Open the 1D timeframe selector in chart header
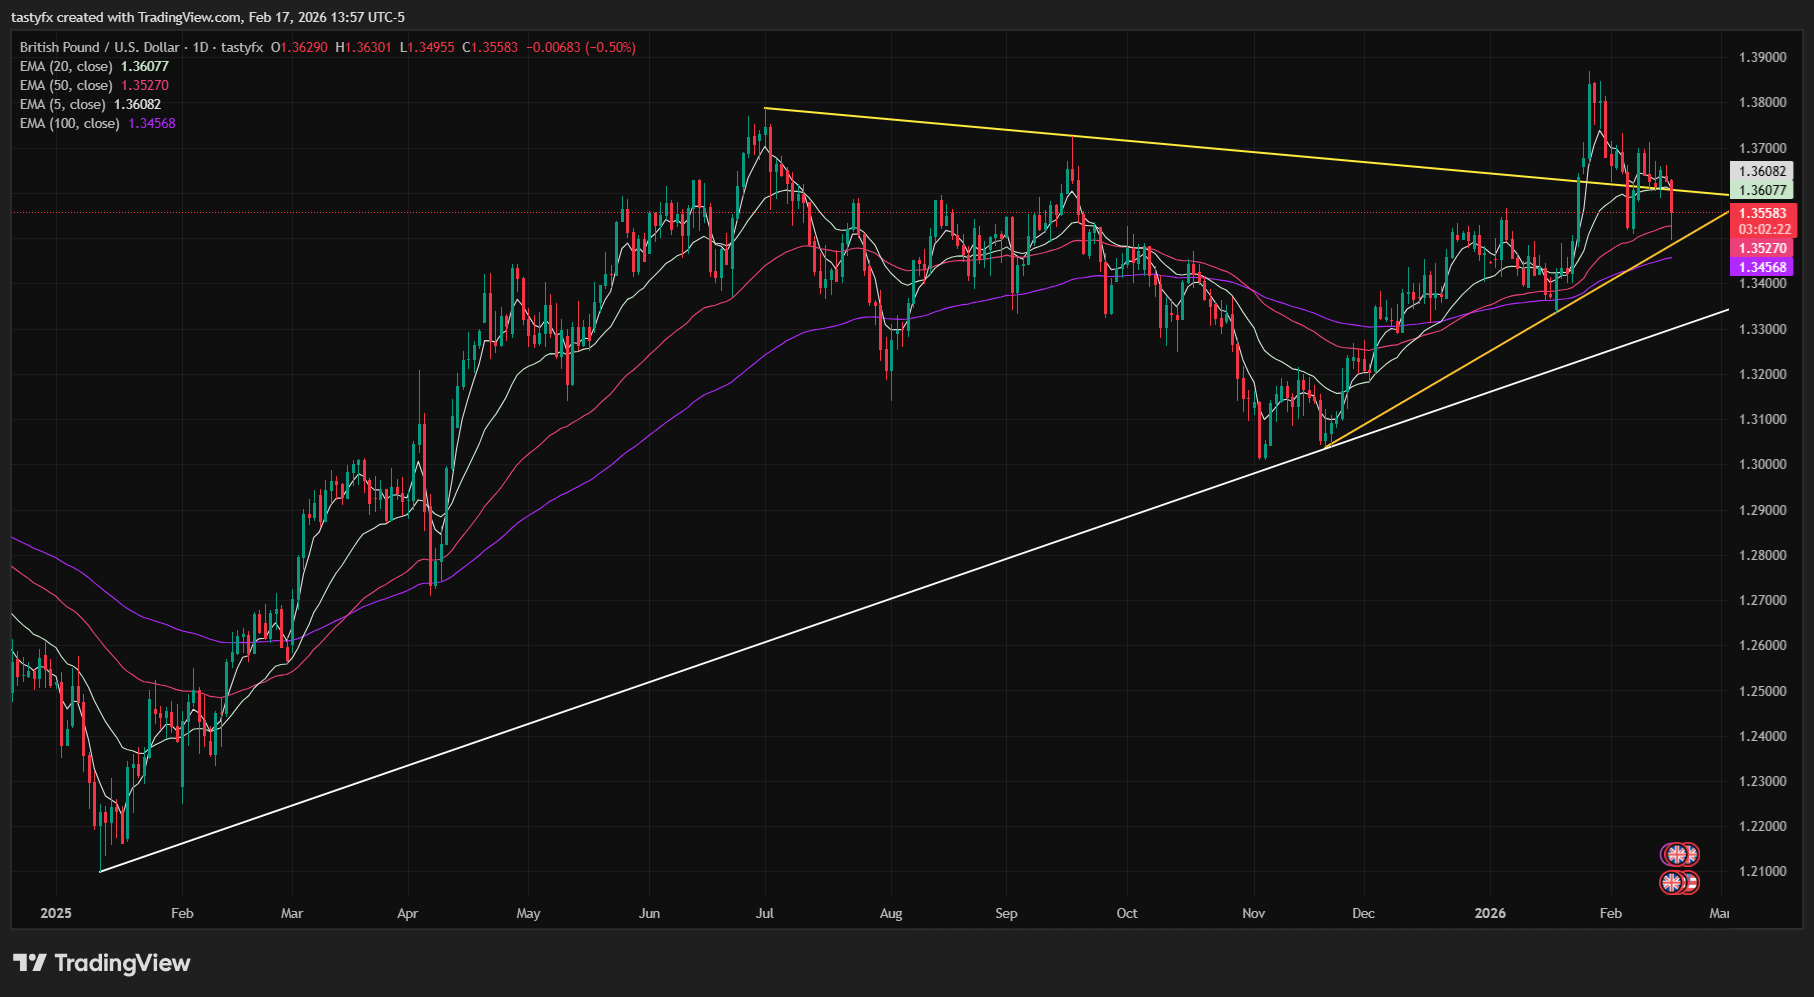The height and width of the screenshot is (997, 1814). point(199,47)
